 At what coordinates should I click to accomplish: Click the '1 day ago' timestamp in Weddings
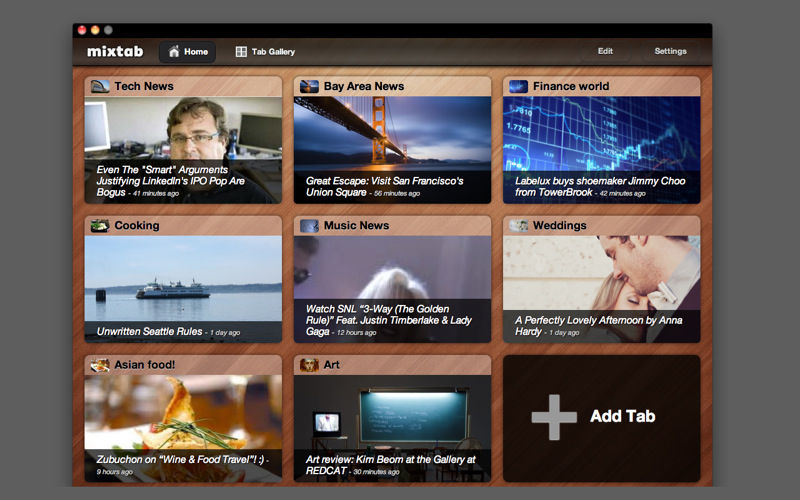(x=564, y=333)
